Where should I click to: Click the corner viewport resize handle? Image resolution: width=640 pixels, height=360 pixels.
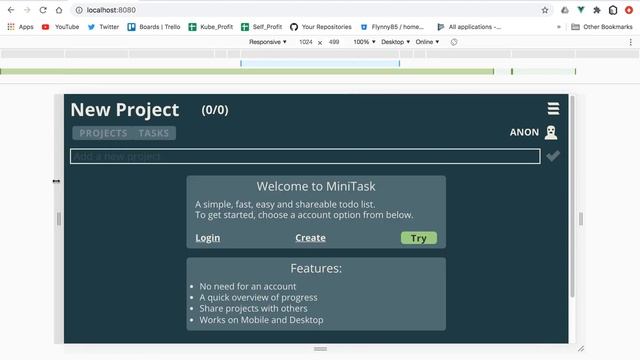pyautogui.click(x=581, y=349)
